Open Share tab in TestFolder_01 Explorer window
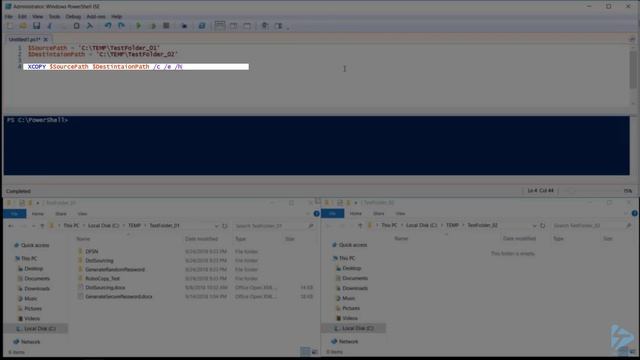The height and width of the screenshot is (360, 640). click(x=61, y=213)
